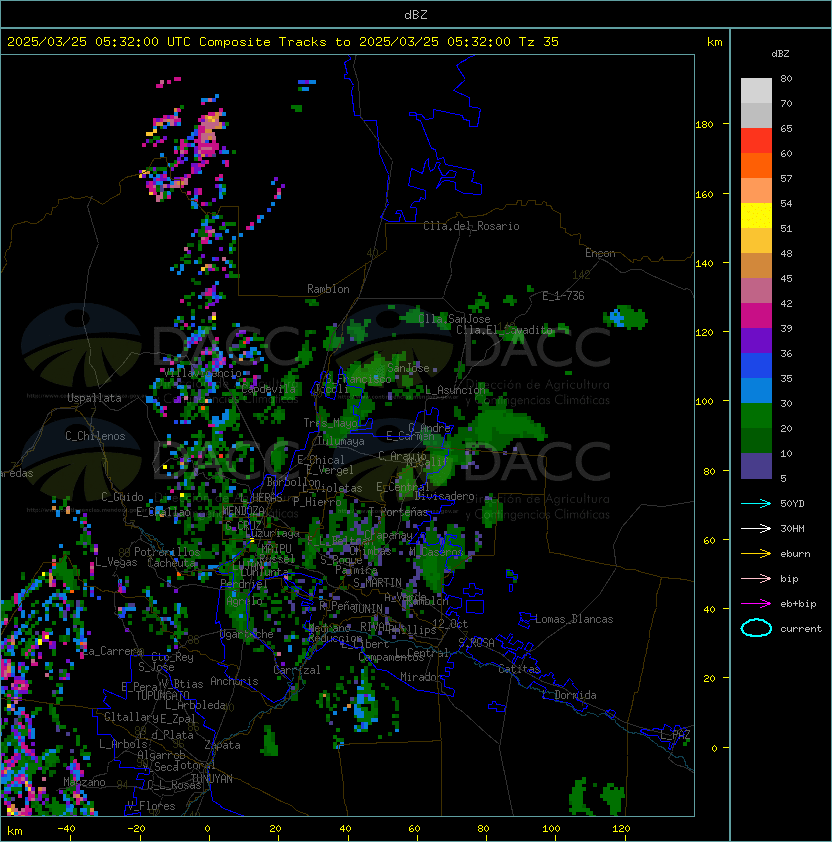
Task: Click the Potrerillos map label
Action: coord(167,551)
